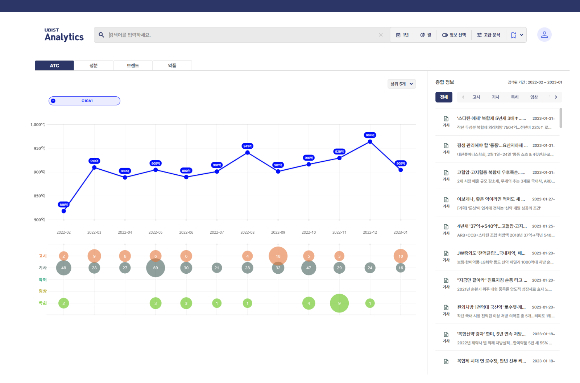Viewport: 580px width, 383px height.
Task: Show next category with right chevron
Action: pos(556,97)
